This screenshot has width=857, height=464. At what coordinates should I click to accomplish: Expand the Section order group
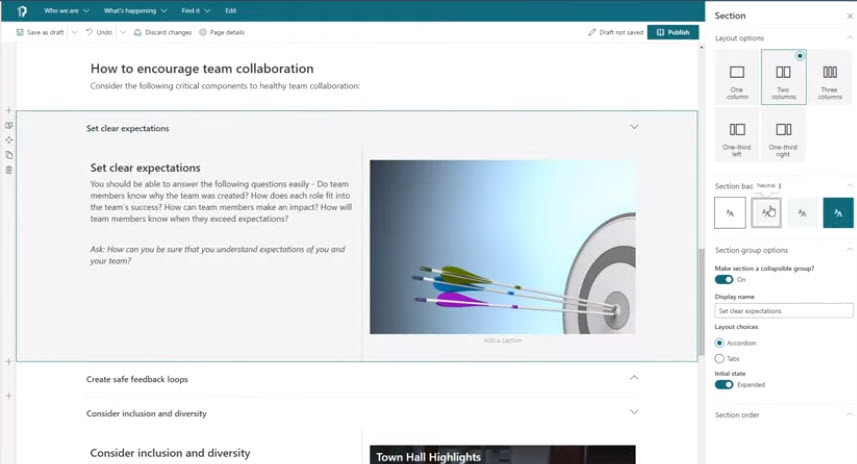pos(849,414)
